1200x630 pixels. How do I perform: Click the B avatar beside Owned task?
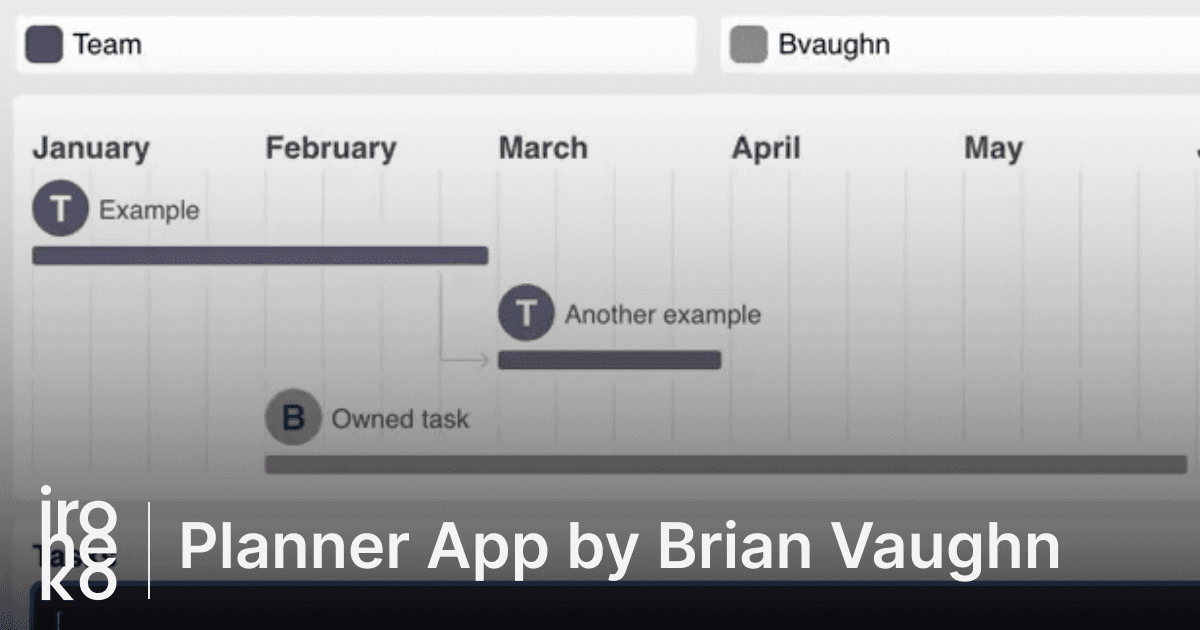coord(293,418)
